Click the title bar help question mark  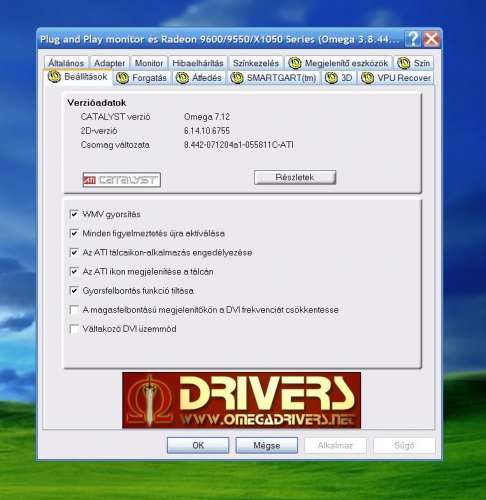pyautogui.click(x=413, y=39)
